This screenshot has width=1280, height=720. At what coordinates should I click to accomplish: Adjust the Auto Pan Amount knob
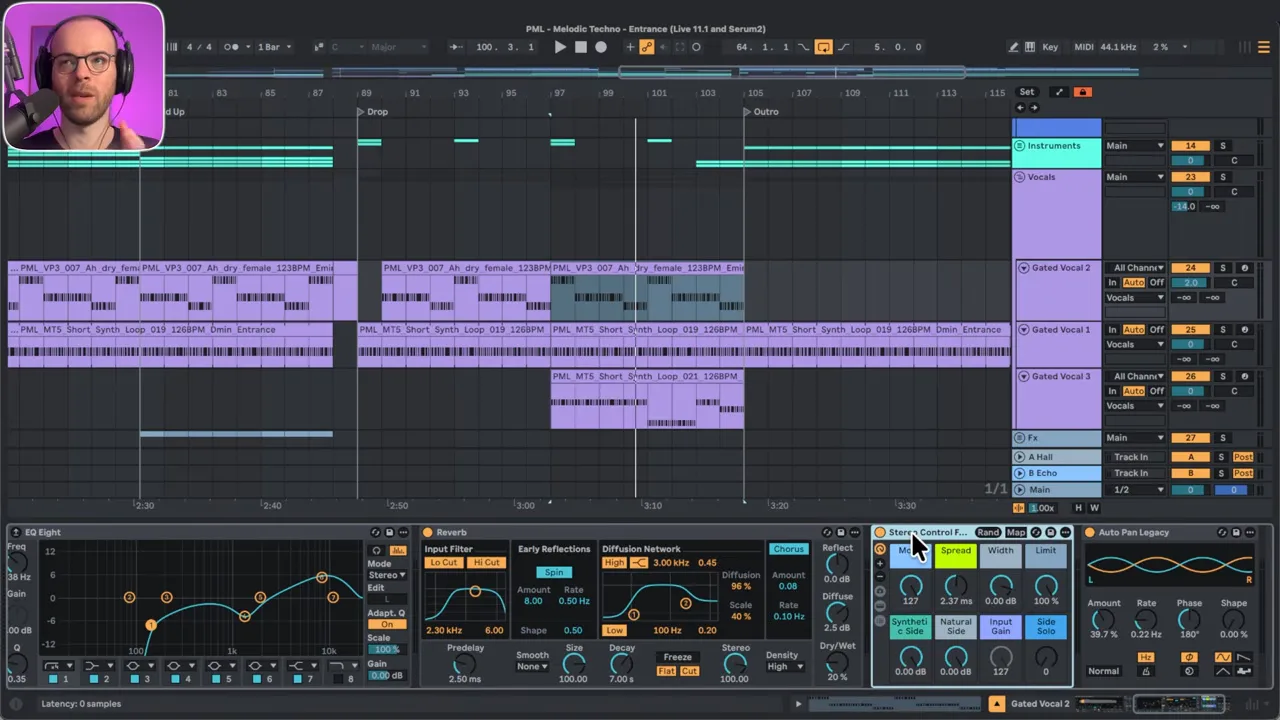click(1104, 620)
